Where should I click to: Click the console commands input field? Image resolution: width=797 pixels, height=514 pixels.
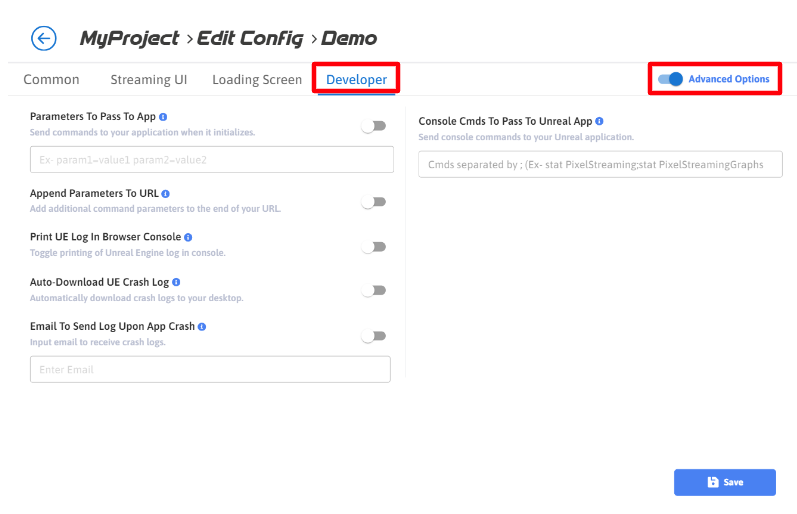point(600,164)
